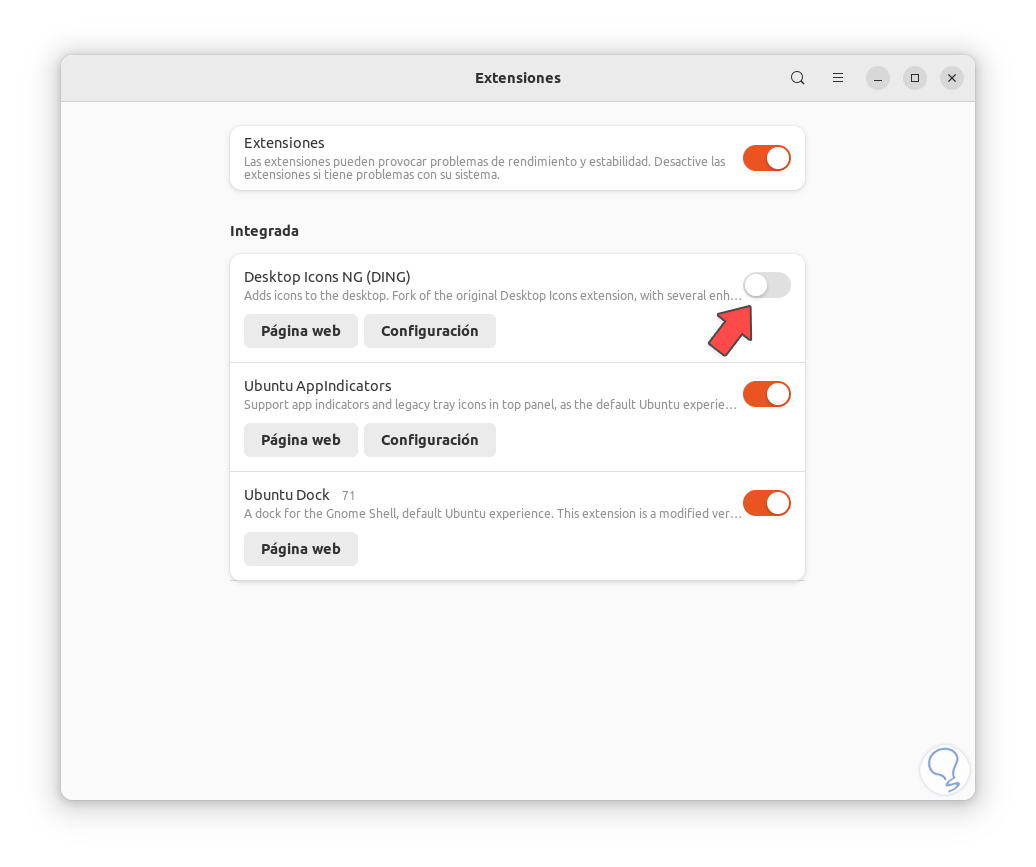Viewport: 1036px width, 867px height.
Task: Enable the Desktop Icons NG (DING) extension
Action: tap(766, 285)
